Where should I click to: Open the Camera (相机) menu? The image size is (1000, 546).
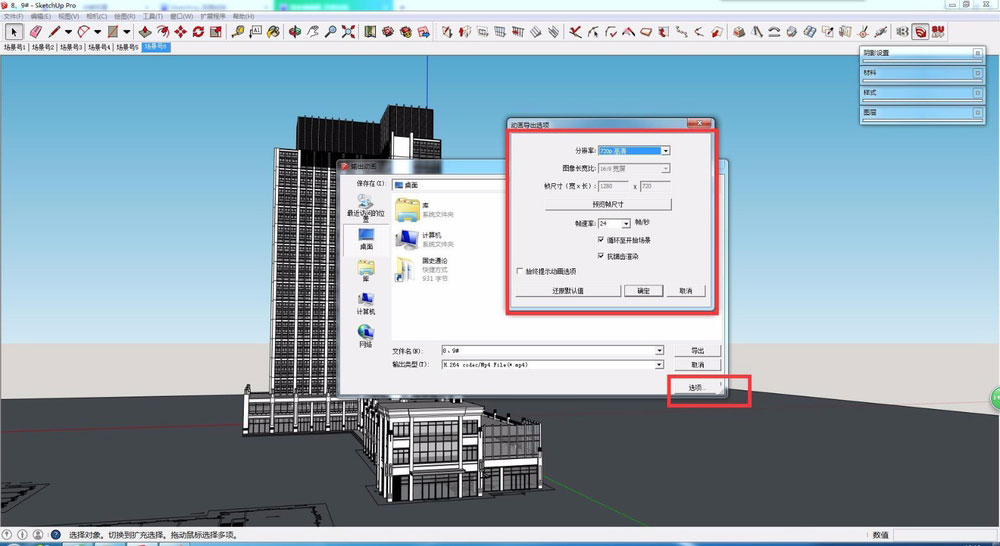pos(96,16)
